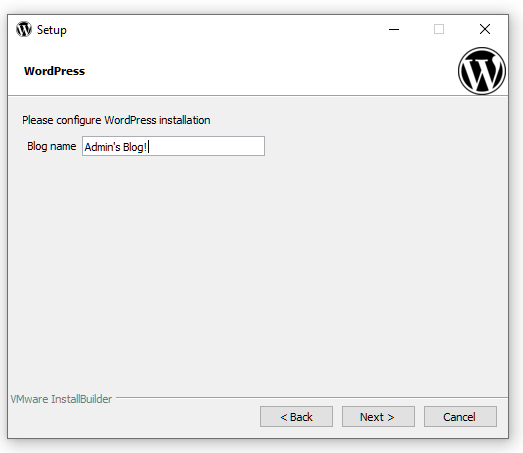This screenshot has height=453, width=523.
Task: Click the "Blog name" label
Action: click(x=52, y=146)
